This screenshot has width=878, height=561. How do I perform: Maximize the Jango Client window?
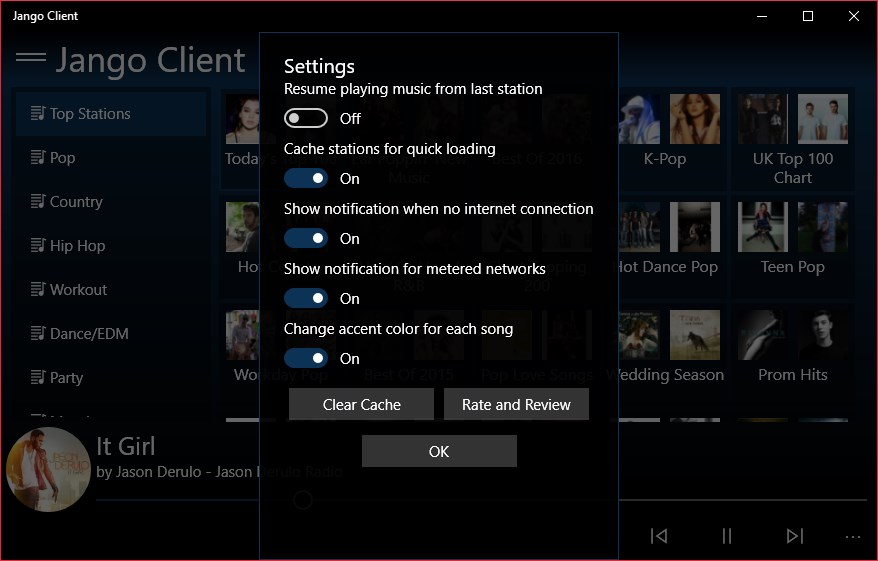pos(807,16)
